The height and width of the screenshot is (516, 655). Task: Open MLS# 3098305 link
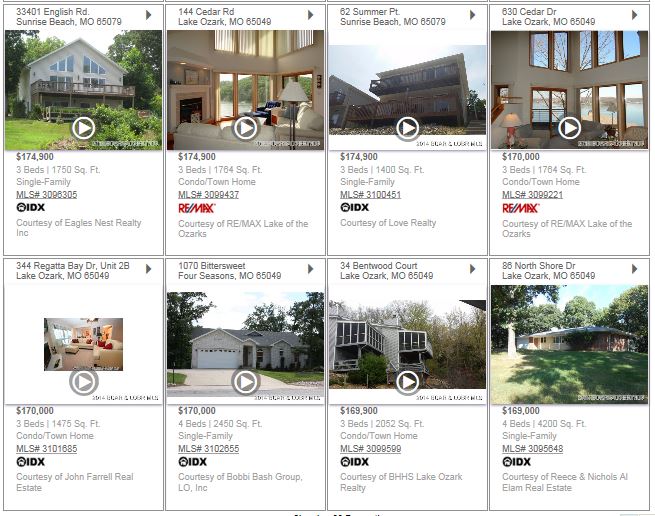click(x=47, y=195)
